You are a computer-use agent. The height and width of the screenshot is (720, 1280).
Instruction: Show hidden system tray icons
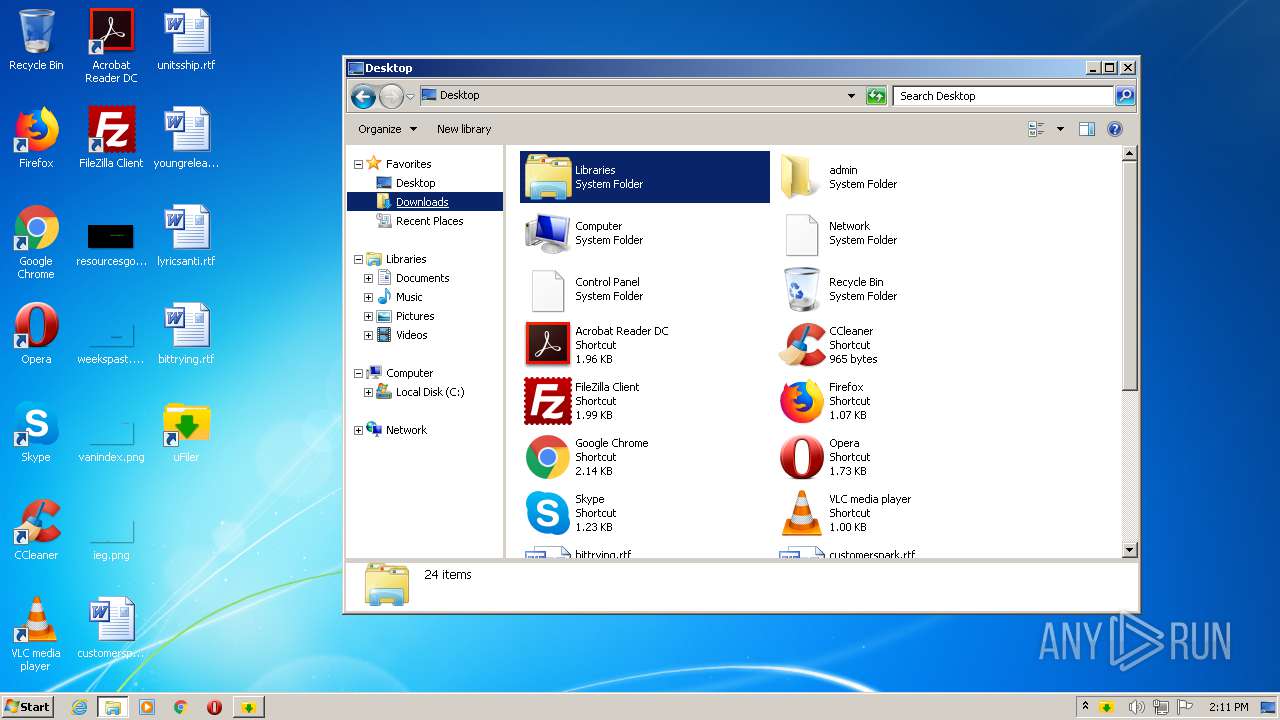(1085, 707)
